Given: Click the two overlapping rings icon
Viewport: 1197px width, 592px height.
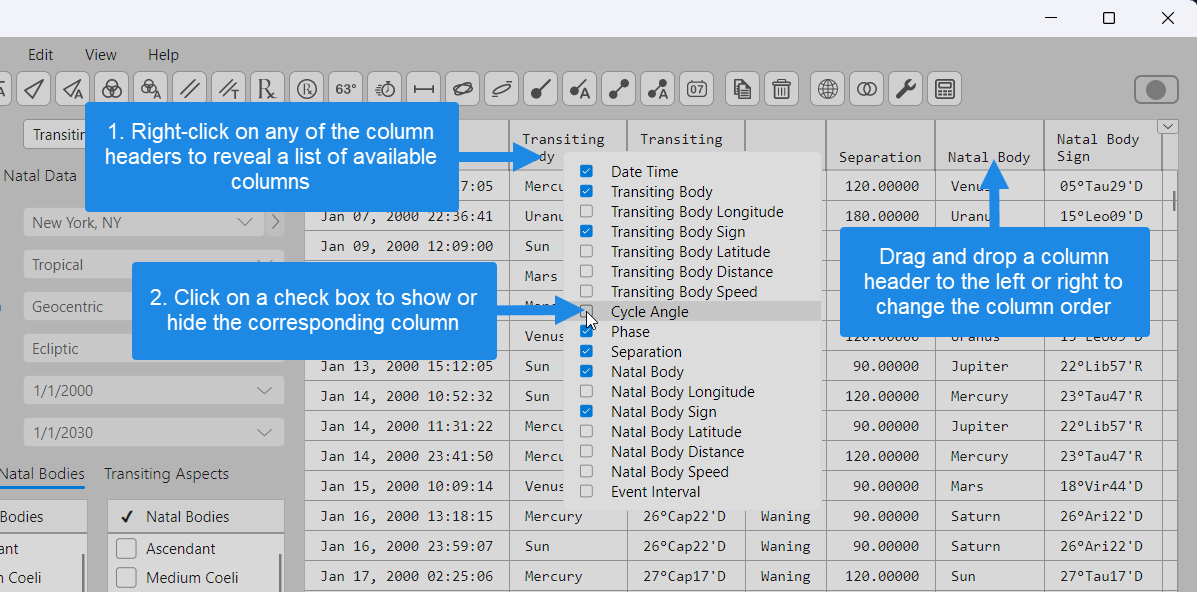Looking at the screenshot, I should click(866, 89).
